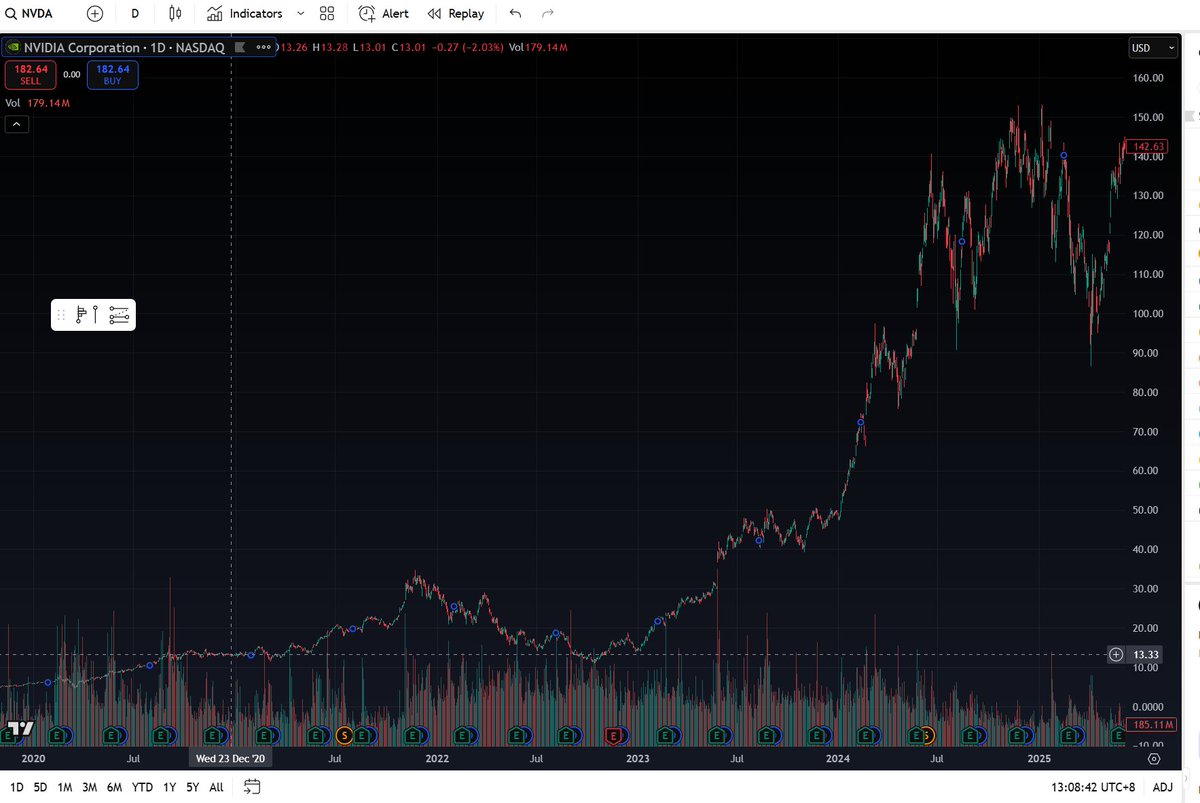This screenshot has width=1200, height=803.
Task: Set the range to 3M
Action: point(90,787)
